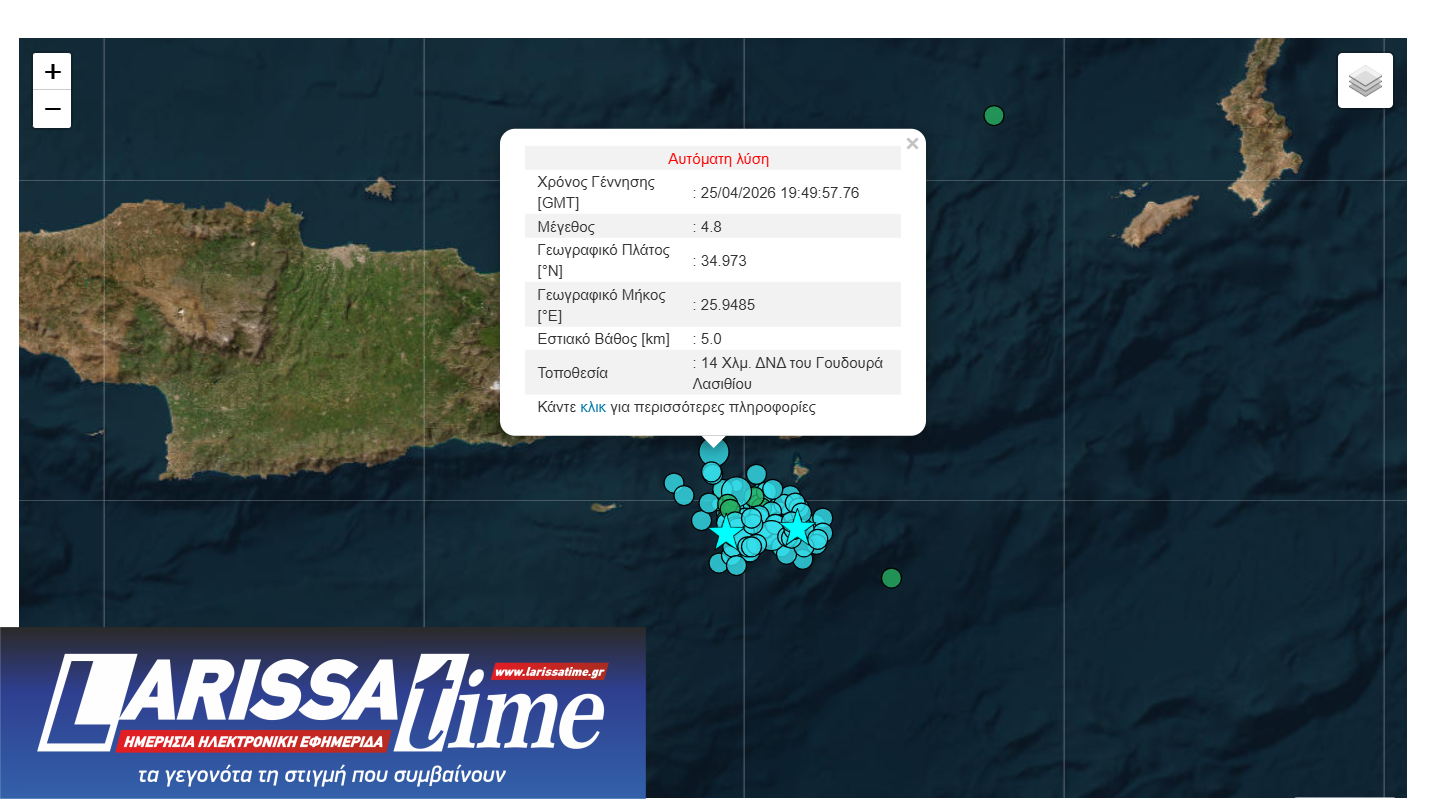Click the event time 25/04/2026 19:49:57.76
This screenshot has width=1436, height=800.
point(780,193)
